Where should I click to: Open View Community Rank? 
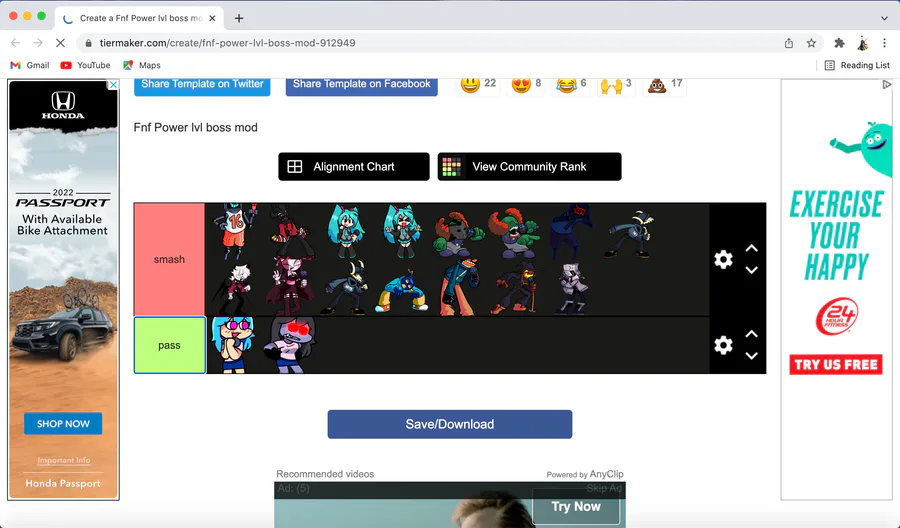click(x=529, y=166)
